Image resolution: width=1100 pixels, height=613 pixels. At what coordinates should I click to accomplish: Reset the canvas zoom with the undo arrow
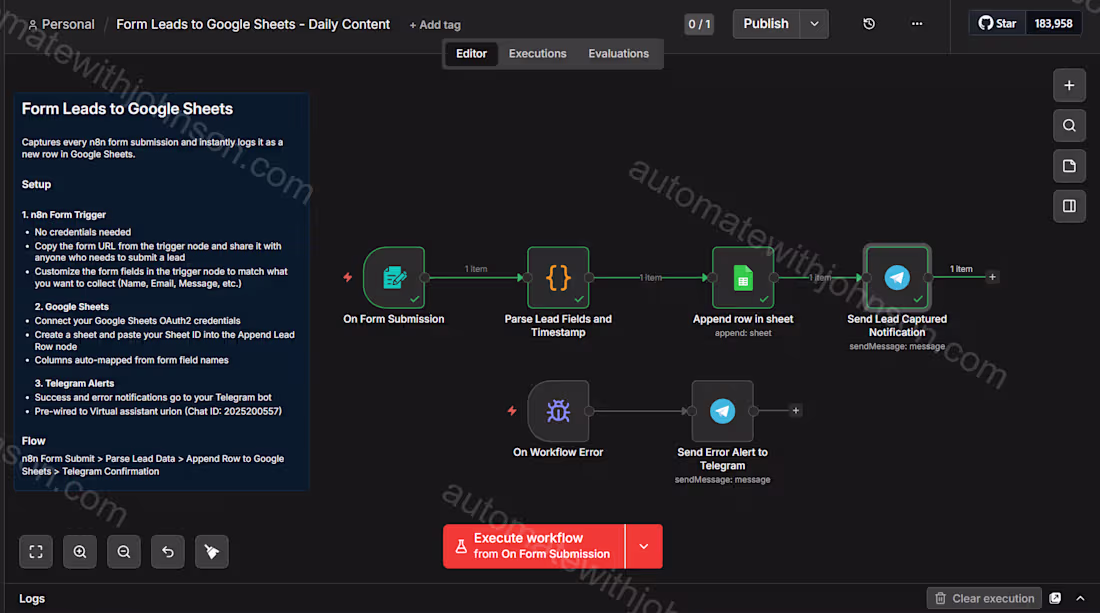[x=168, y=552]
